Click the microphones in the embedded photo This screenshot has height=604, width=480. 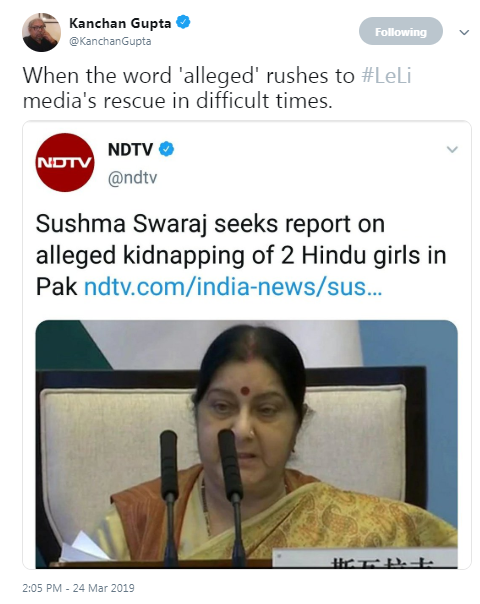click(200, 498)
